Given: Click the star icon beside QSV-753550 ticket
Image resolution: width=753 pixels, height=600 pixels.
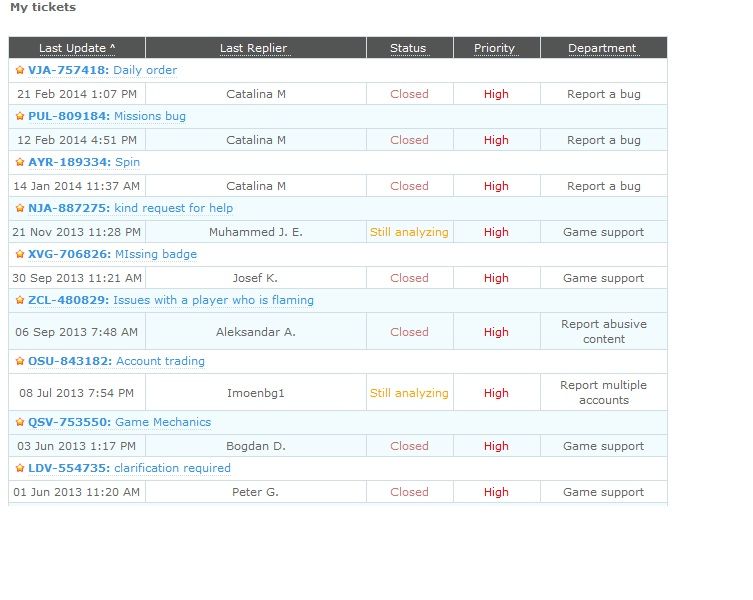Looking at the screenshot, I should [x=20, y=423].
